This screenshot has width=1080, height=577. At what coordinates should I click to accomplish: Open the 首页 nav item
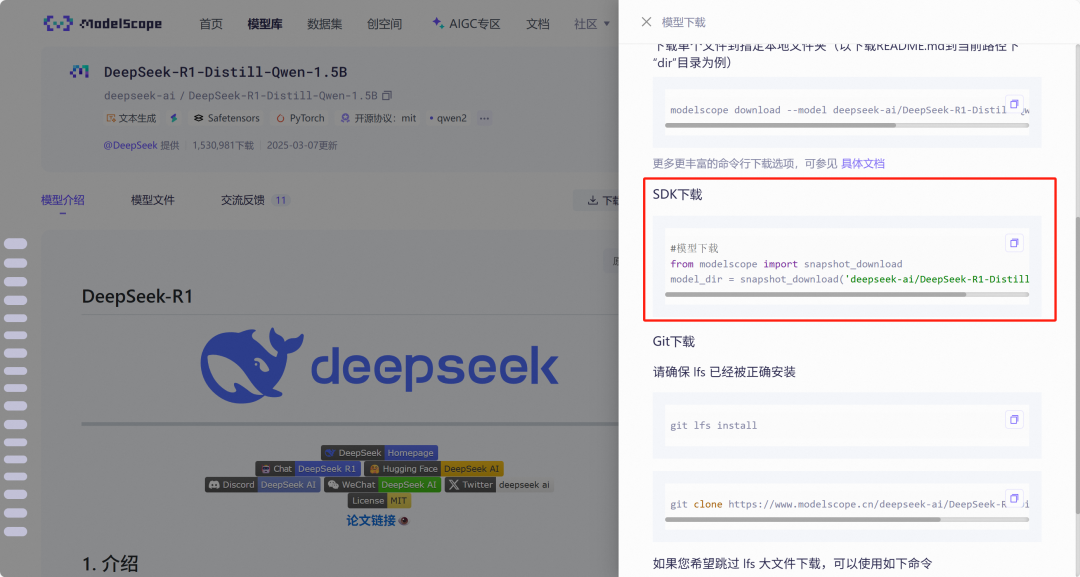[x=211, y=24]
